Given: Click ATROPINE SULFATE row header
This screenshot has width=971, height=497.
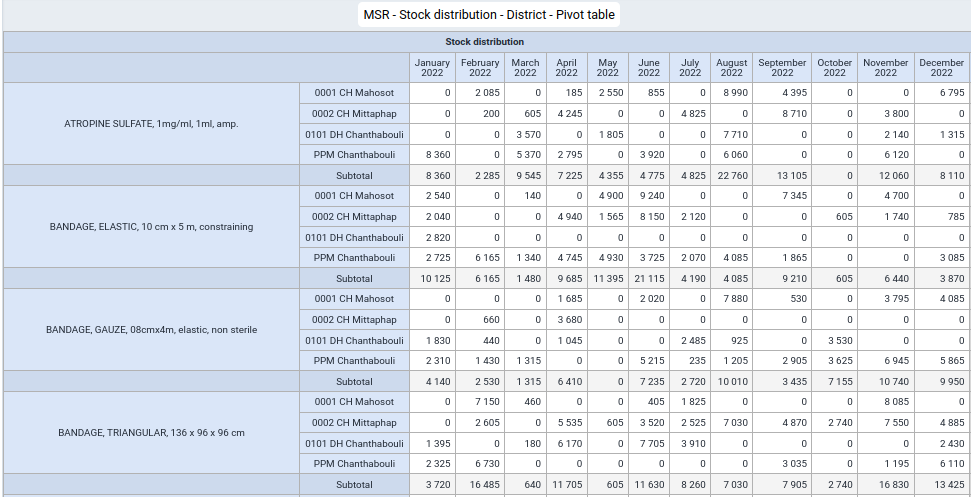Looking at the screenshot, I should click(151, 124).
